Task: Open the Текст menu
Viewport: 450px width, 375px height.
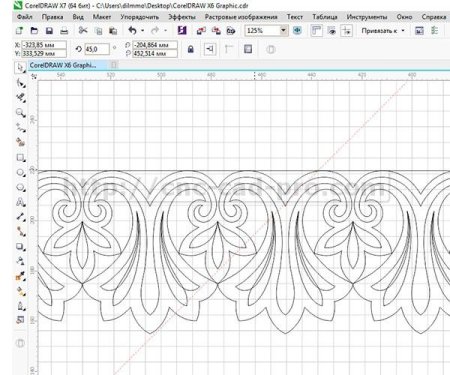Action: coord(295,17)
